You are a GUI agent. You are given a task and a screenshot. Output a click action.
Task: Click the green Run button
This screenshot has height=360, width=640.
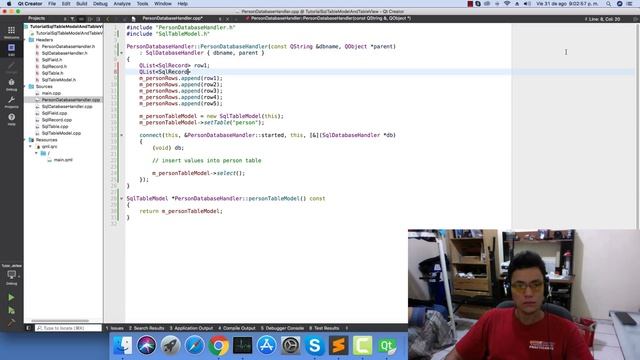(x=11, y=298)
